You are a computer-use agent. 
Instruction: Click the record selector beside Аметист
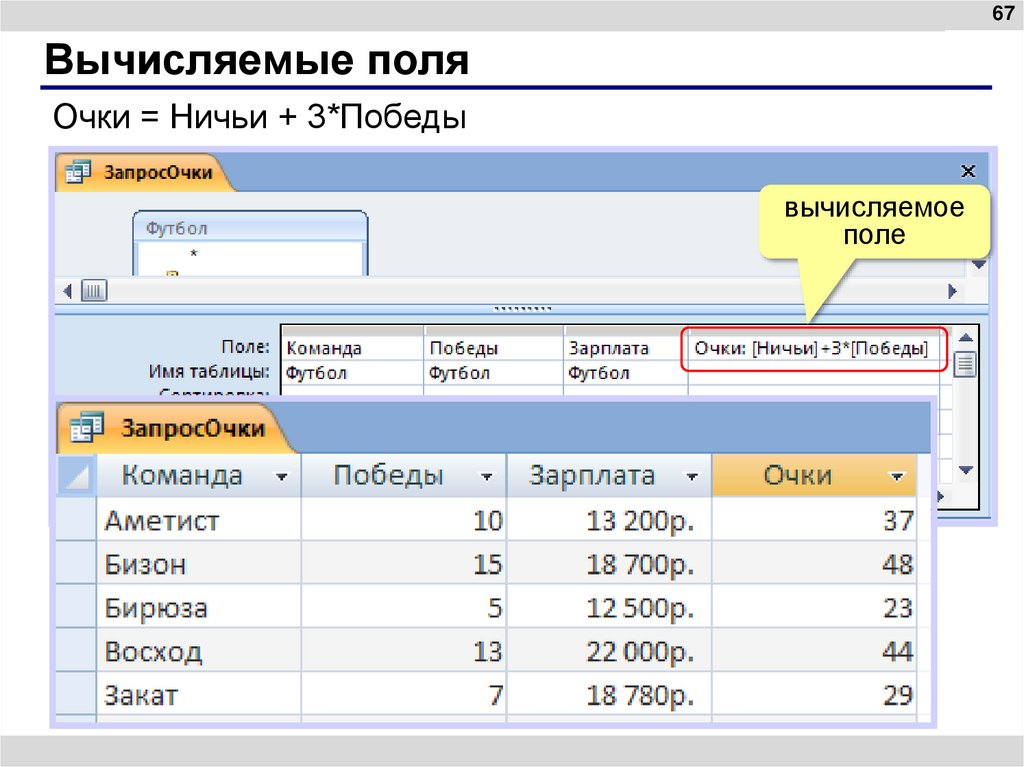[76, 520]
